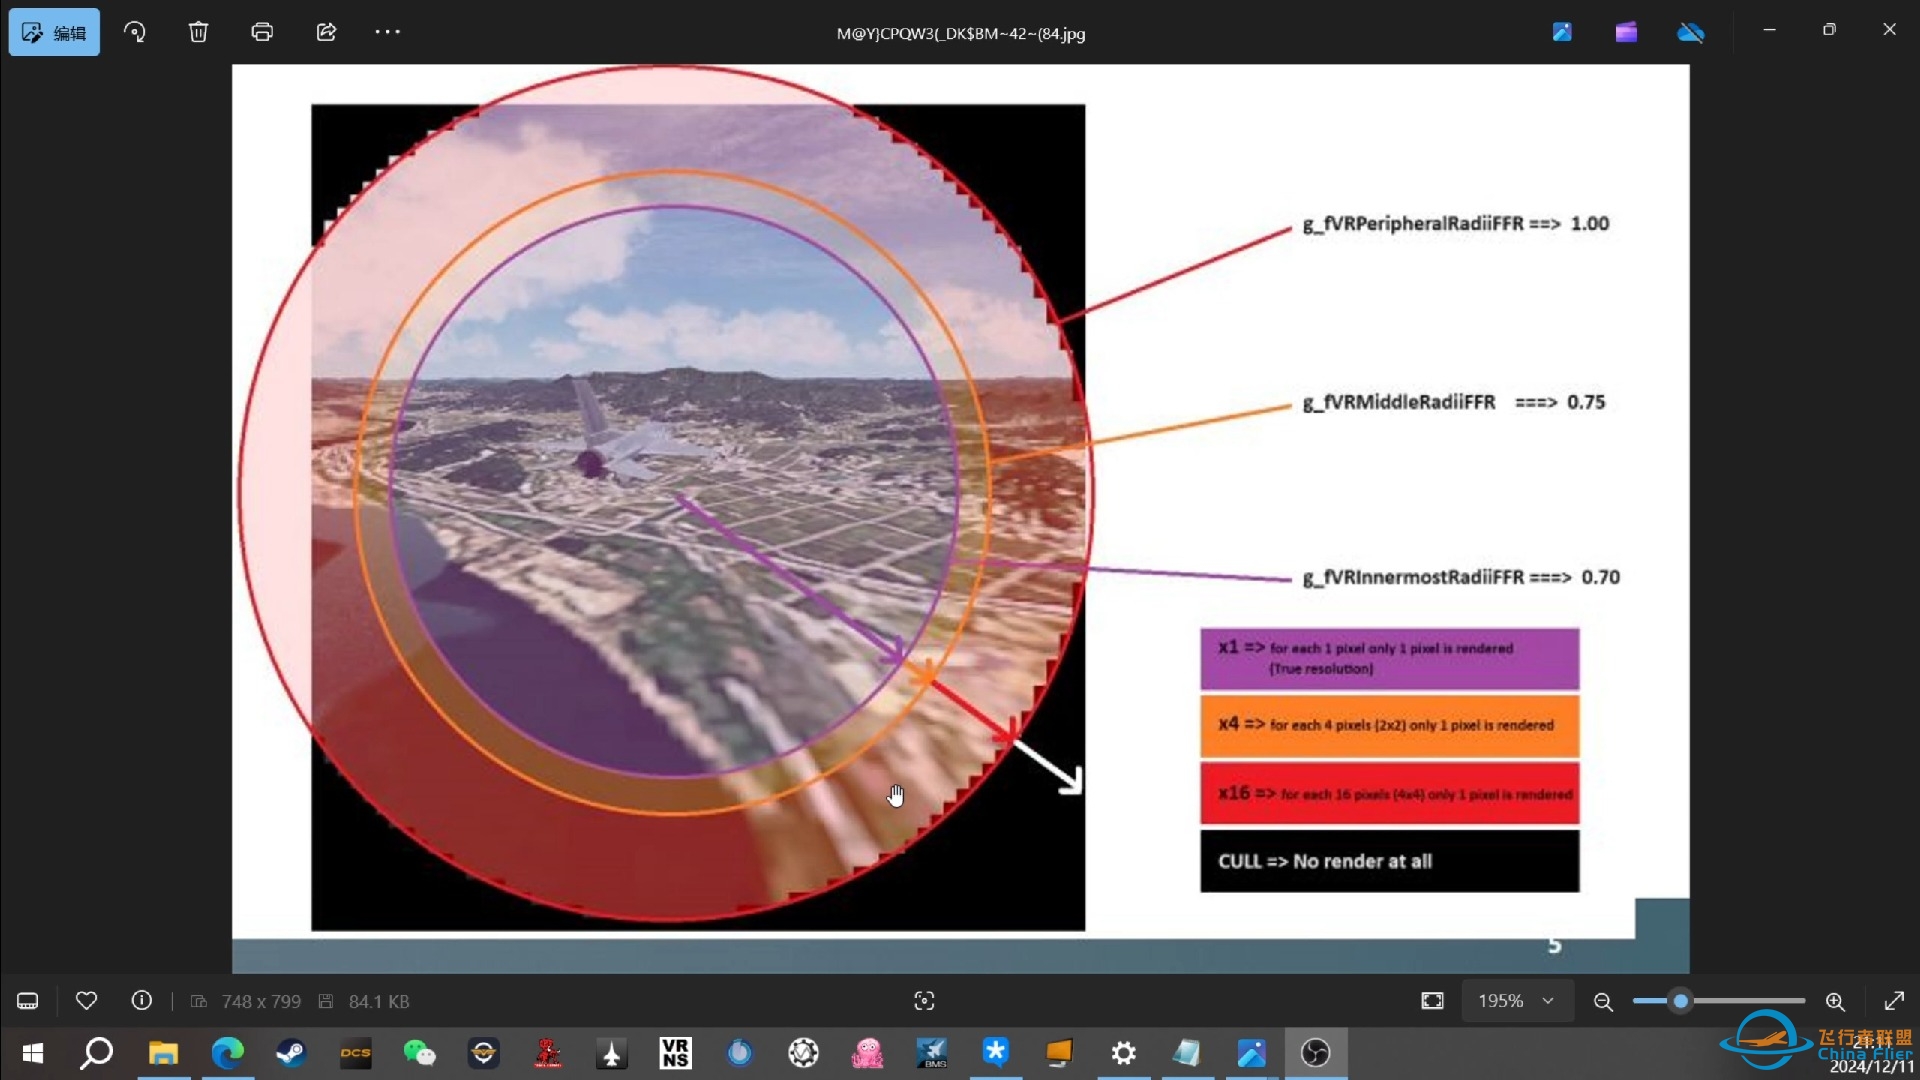The width and height of the screenshot is (1920, 1080).
Task: Open the Share icon in the toolbar
Action: coord(326,32)
